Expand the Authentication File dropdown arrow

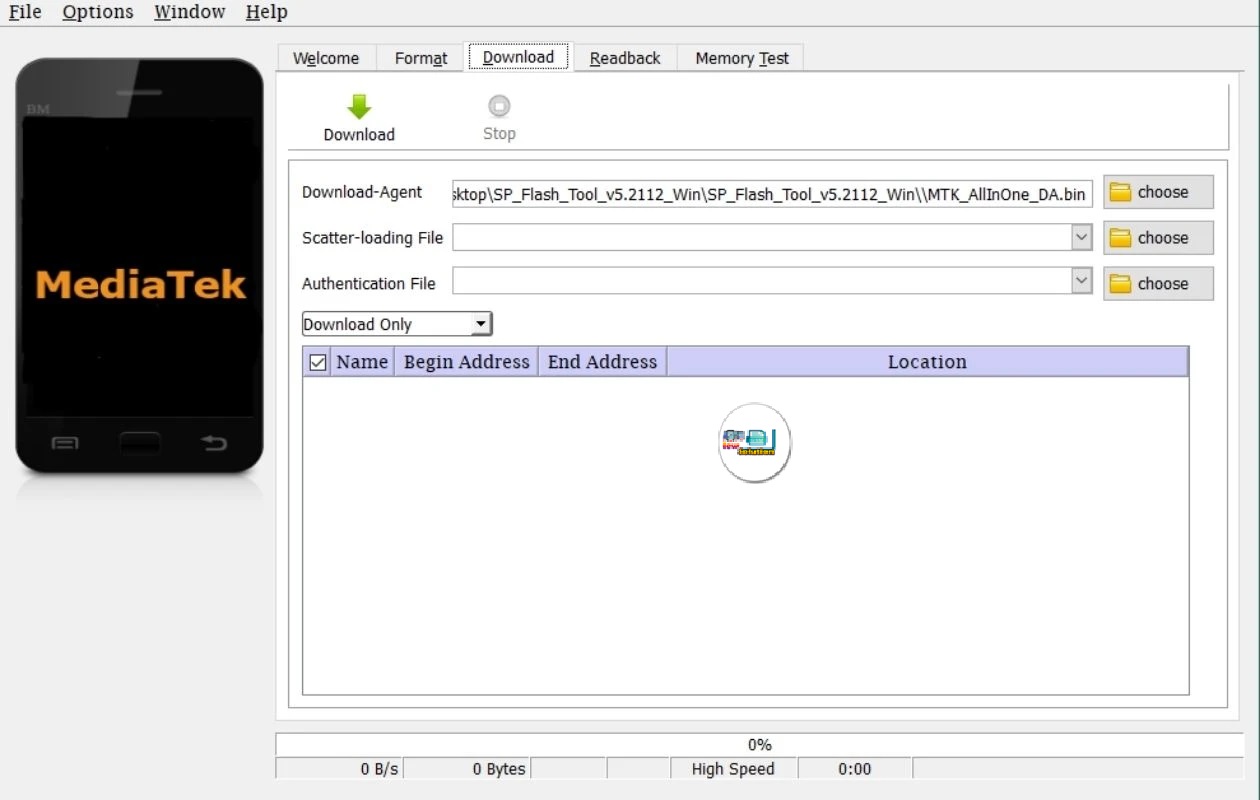pyautogui.click(x=1081, y=281)
